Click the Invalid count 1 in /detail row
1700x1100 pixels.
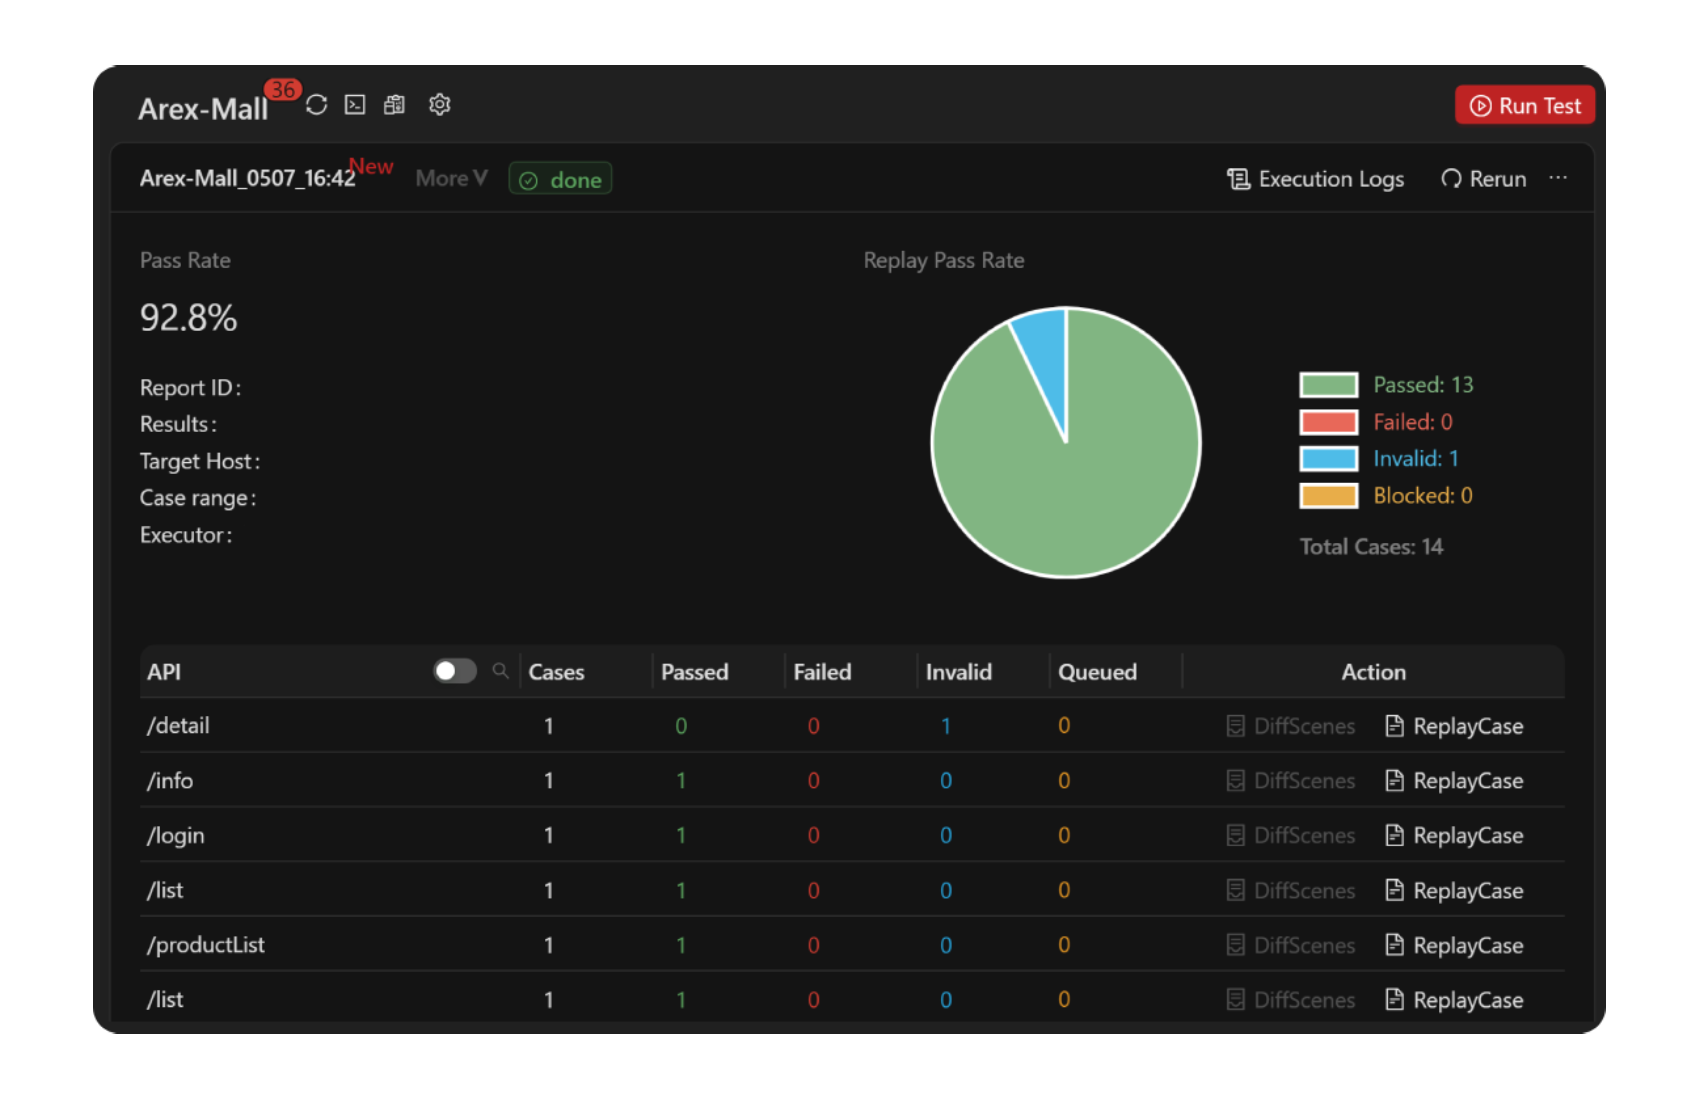coord(946,726)
